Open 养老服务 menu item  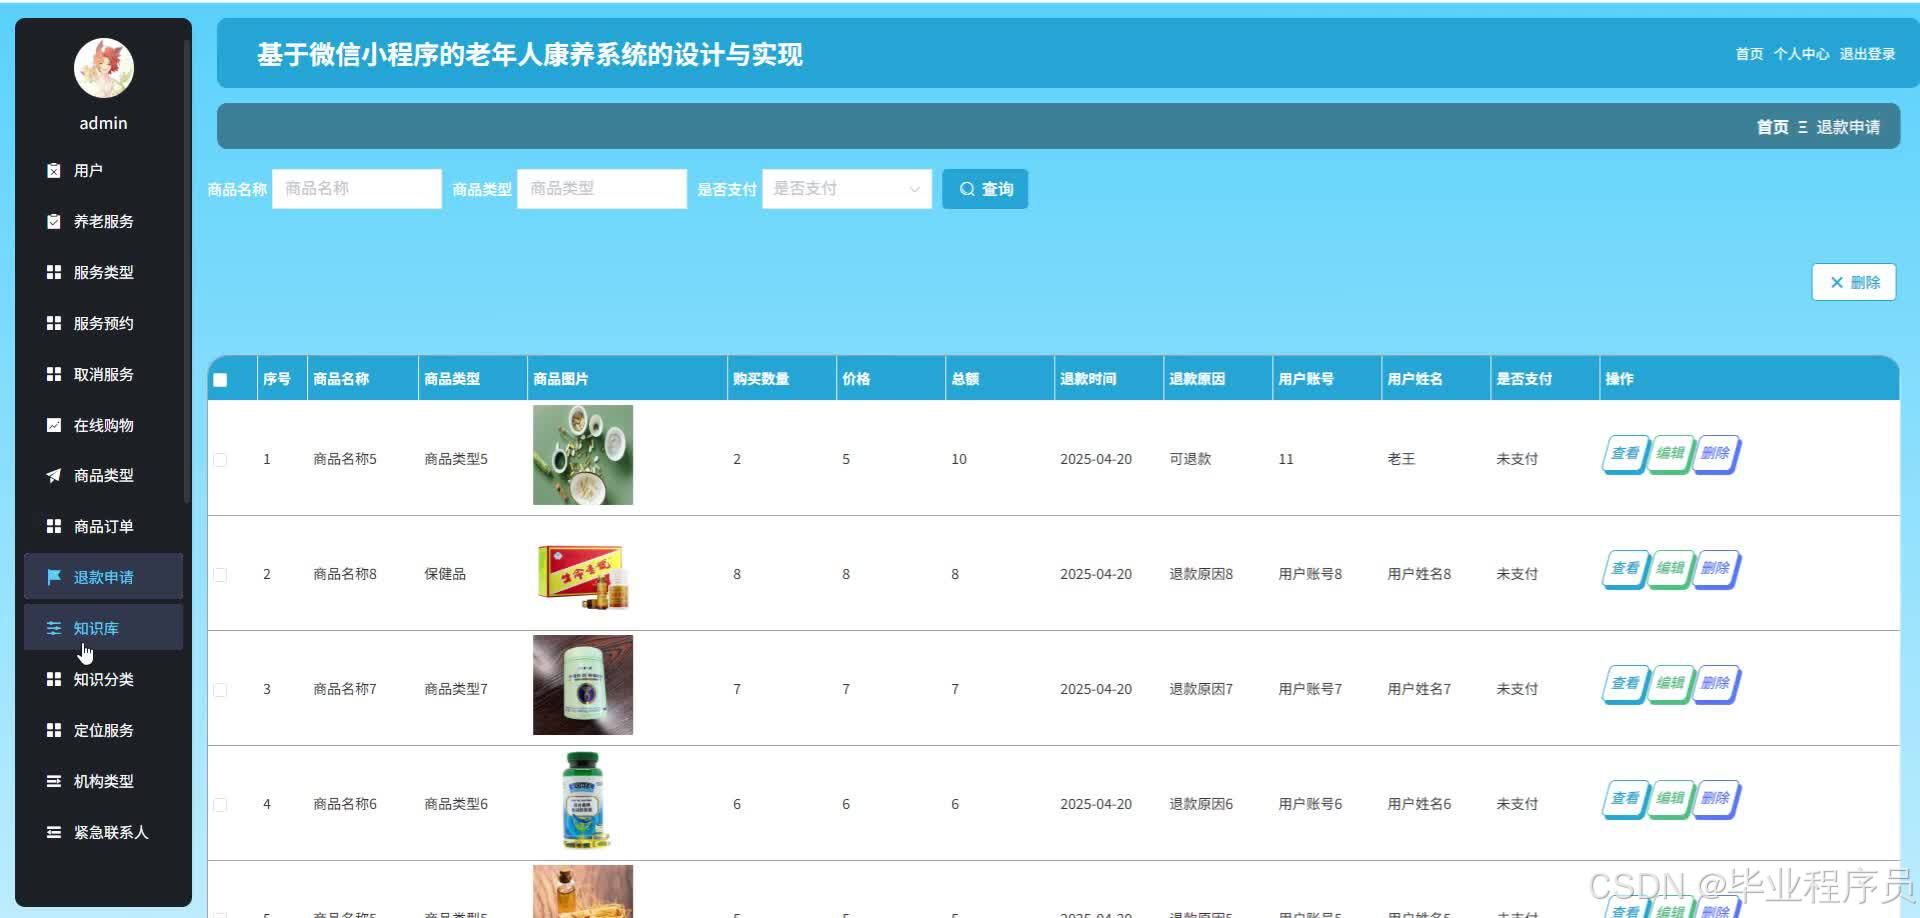(103, 222)
